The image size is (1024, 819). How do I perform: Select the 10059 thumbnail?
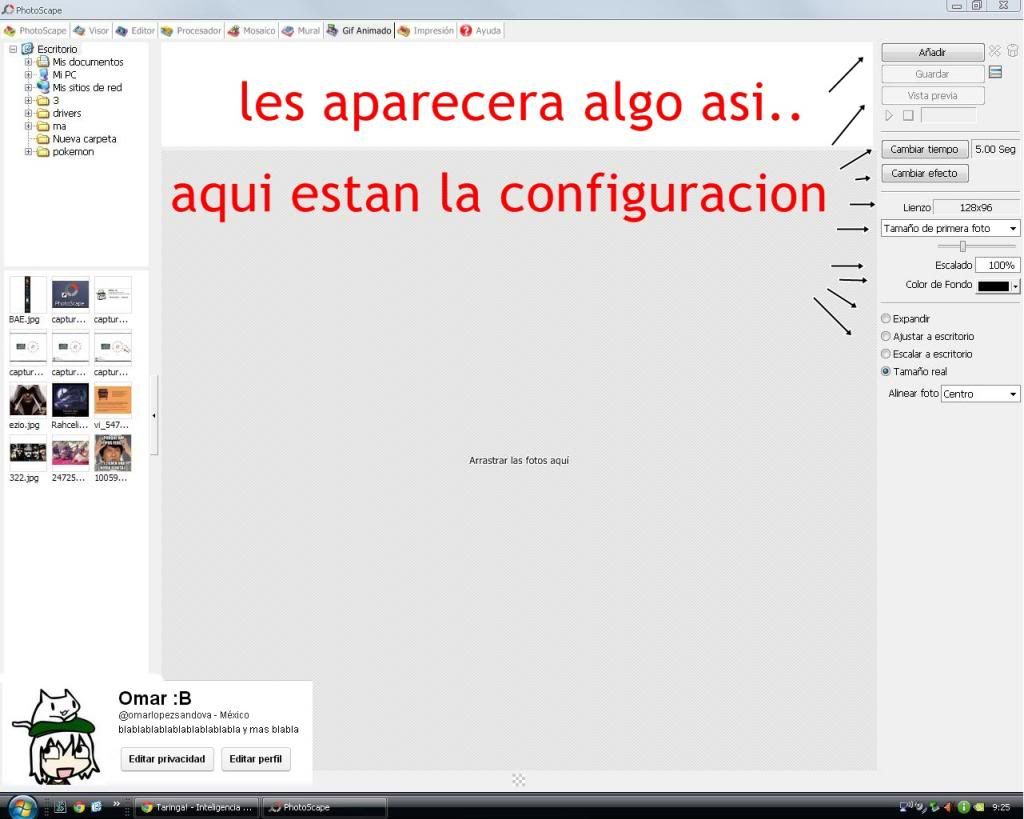click(x=112, y=453)
